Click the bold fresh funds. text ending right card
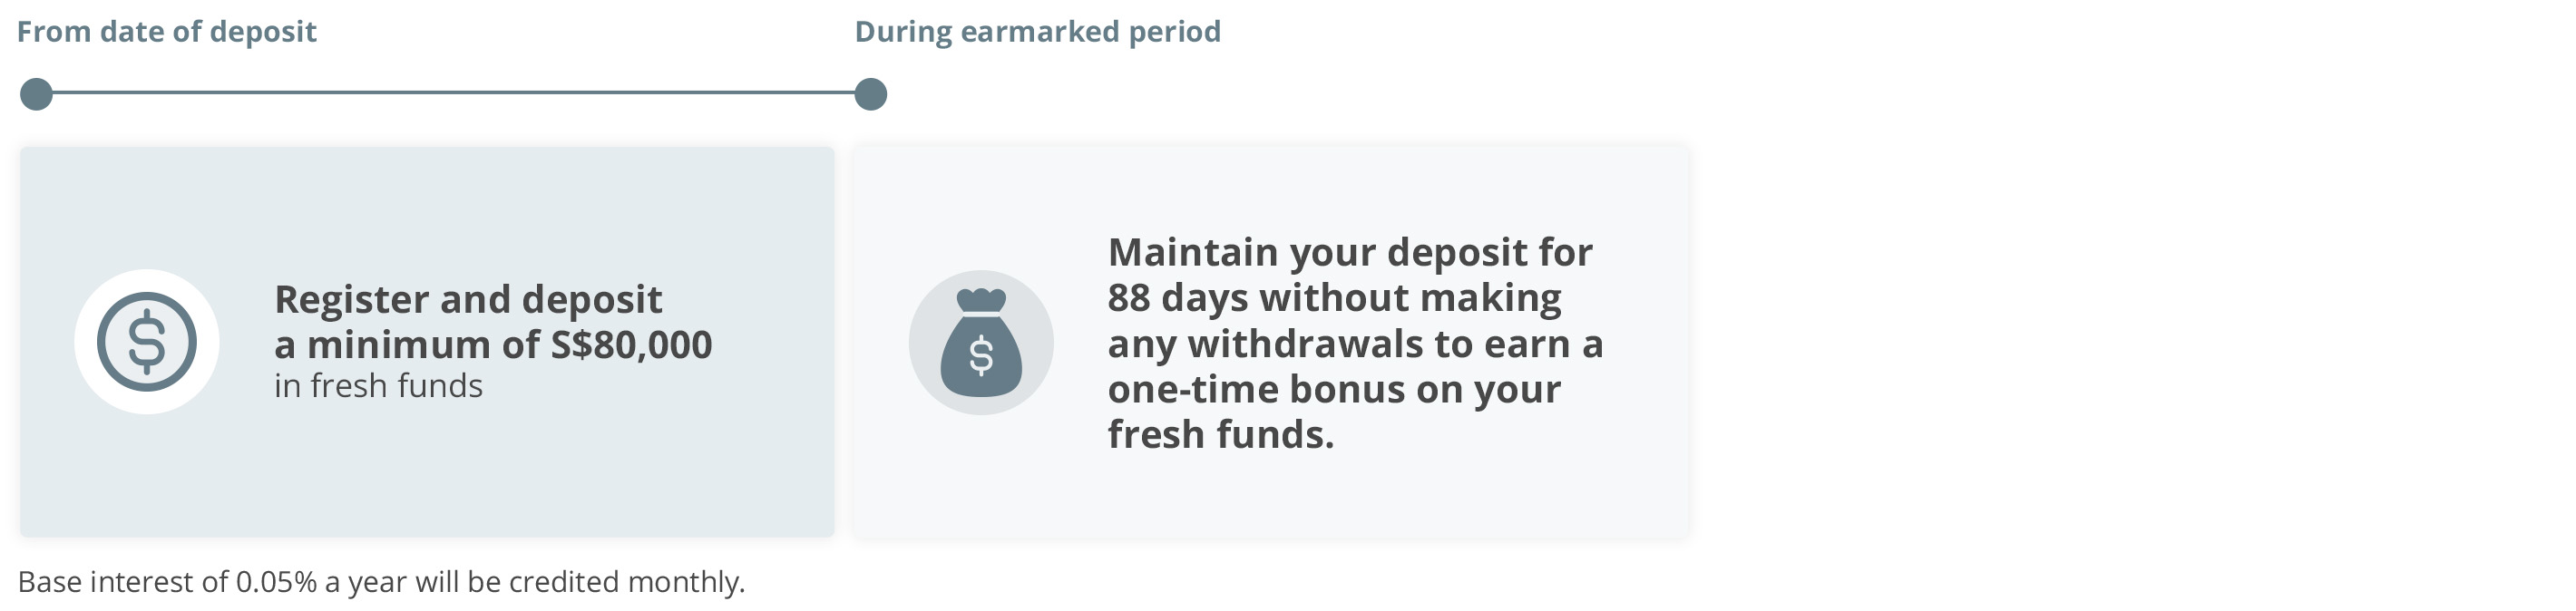This screenshot has width=2576, height=611. click(x=1221, y=435)
